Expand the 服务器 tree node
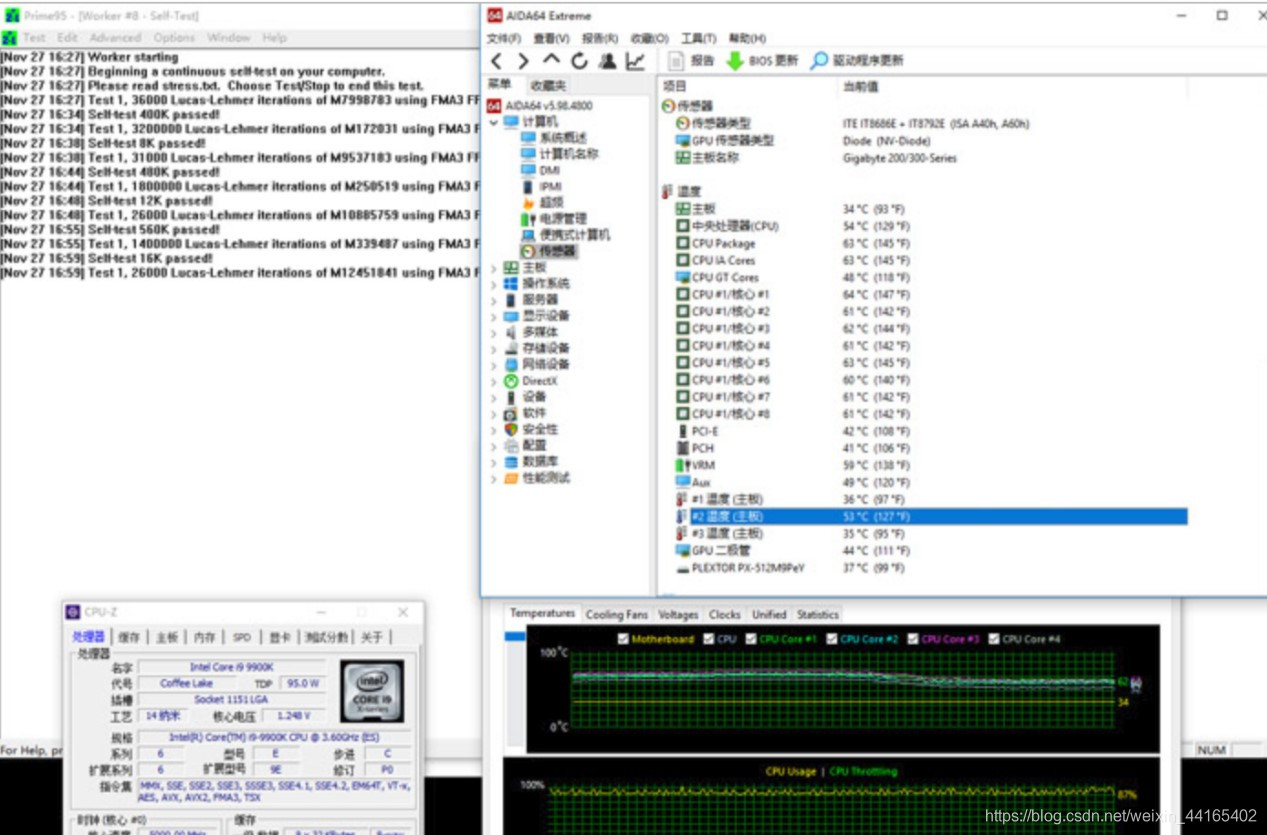1267x835 pixels. (493, 300)
